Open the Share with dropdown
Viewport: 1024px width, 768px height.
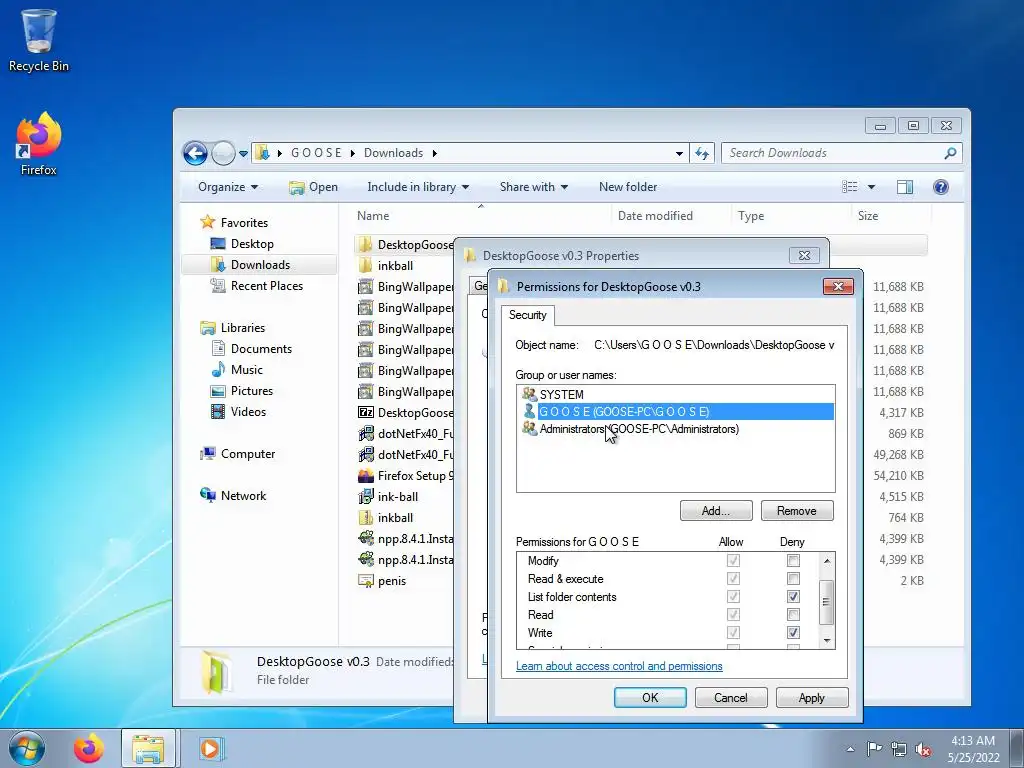(x=534, y=187)
